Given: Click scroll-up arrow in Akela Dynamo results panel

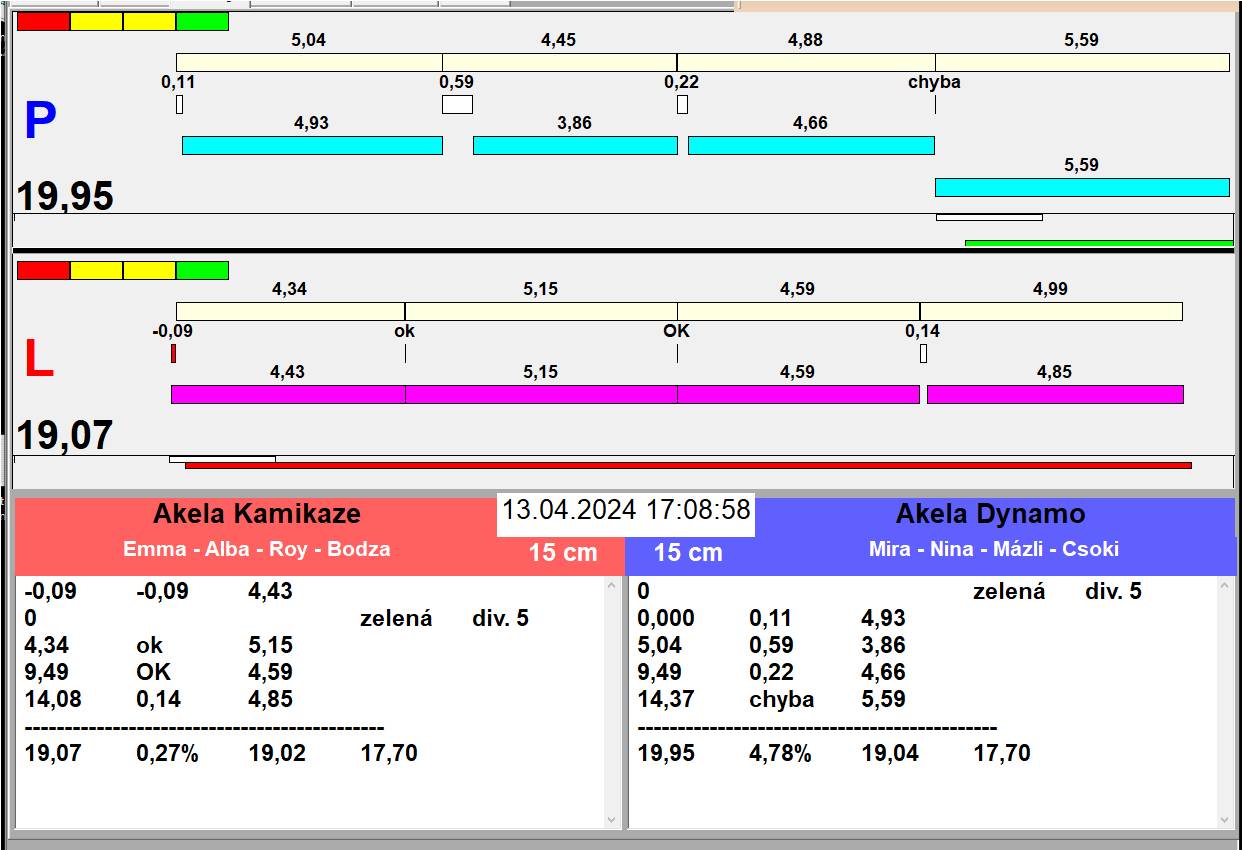Looking at the screenshot, I should (1225, 587).
